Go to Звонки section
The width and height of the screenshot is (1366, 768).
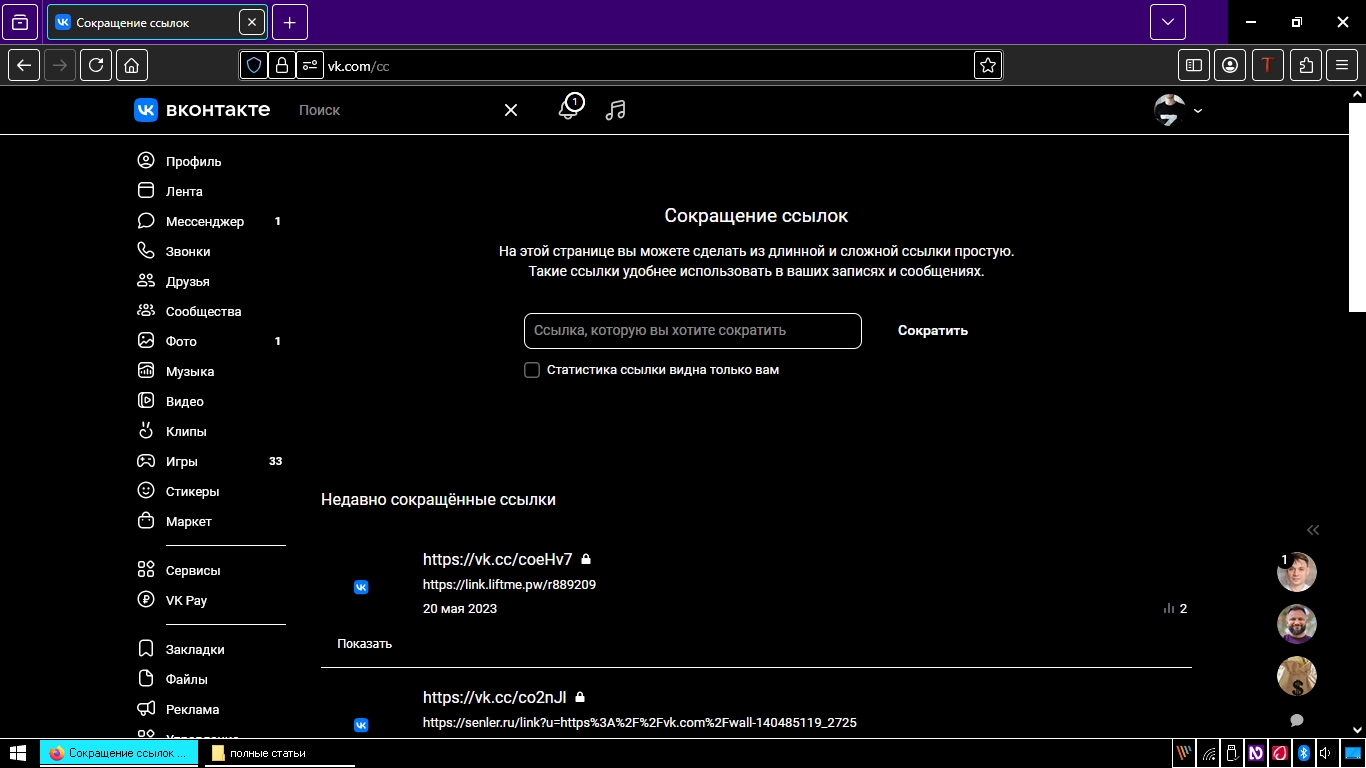click(188, 251)
